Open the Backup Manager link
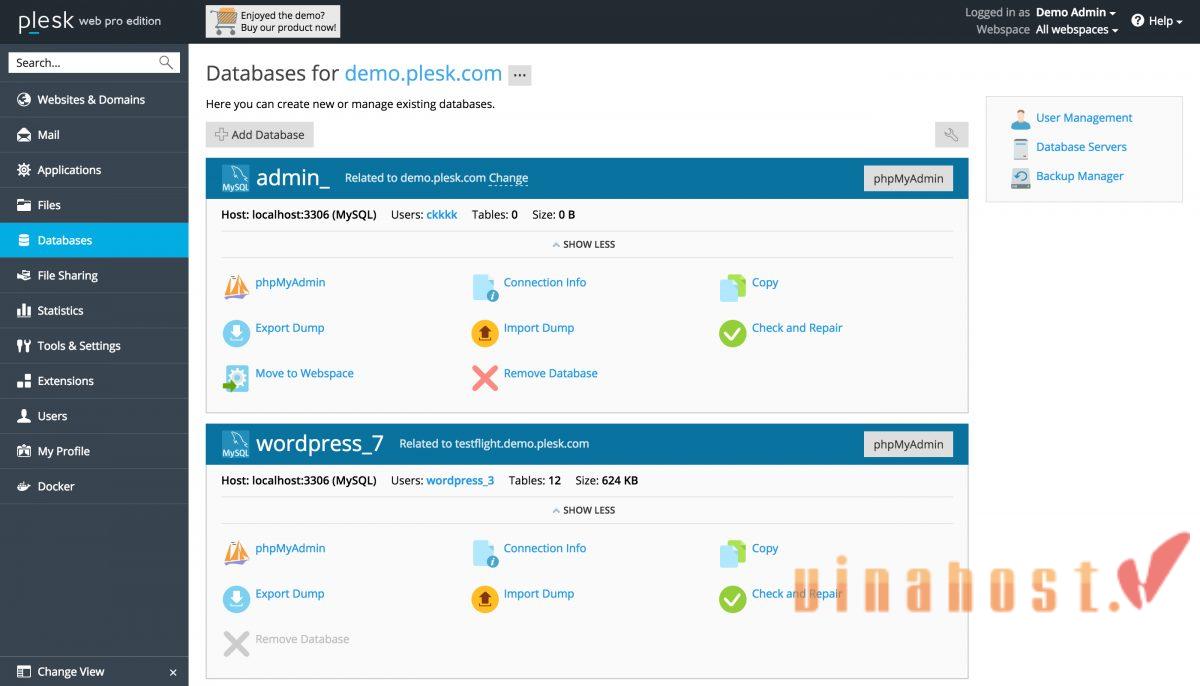 coord(1080,176)
